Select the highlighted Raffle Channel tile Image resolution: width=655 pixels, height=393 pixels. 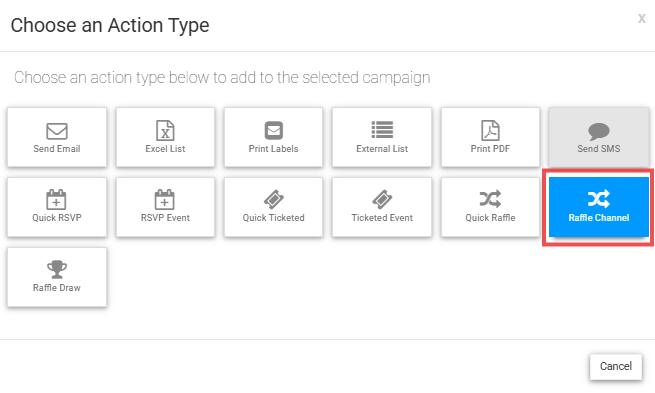coord(599,207)
